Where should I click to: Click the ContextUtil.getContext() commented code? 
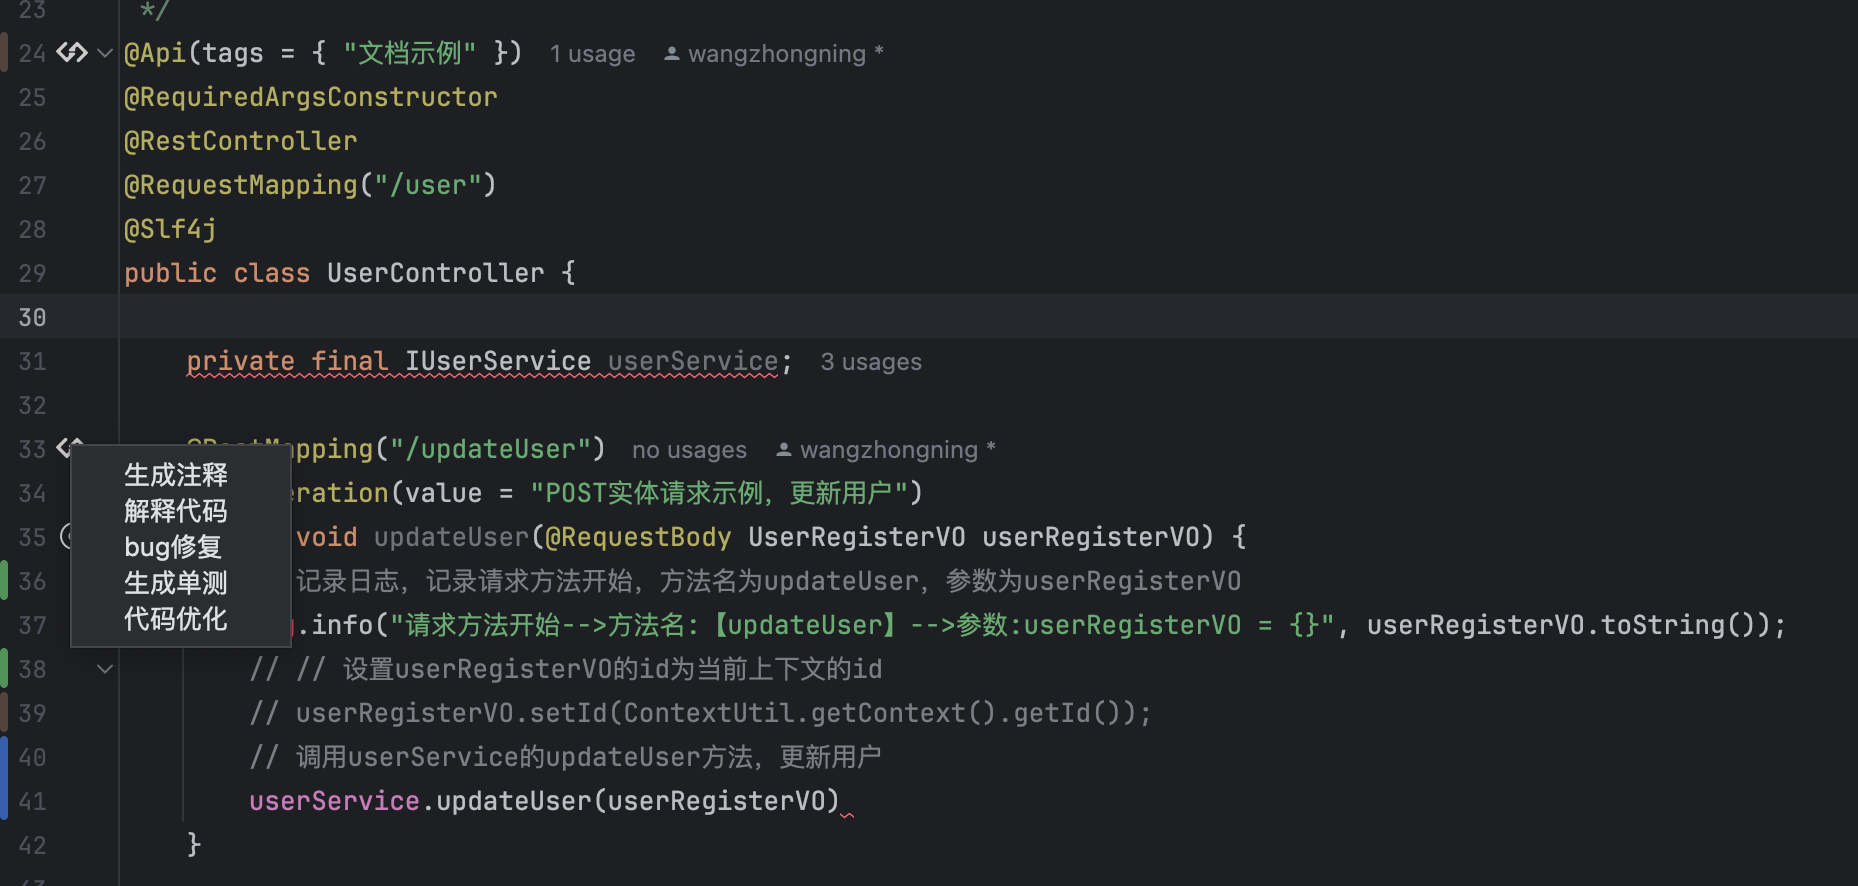click(808, 713)
